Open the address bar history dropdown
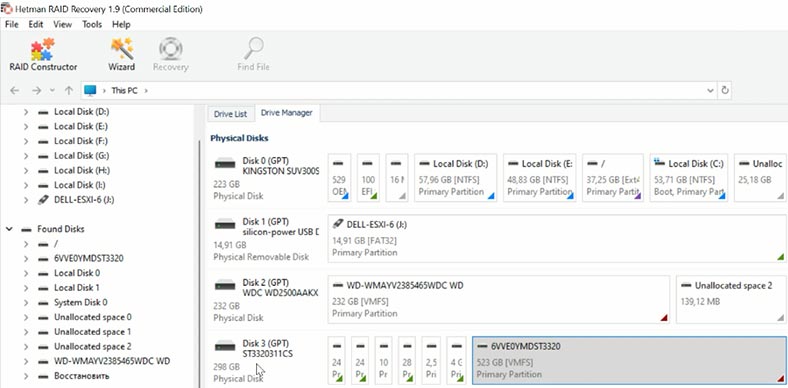The width and height of the screenshot is (788, 388). click(x=710, y=90)
